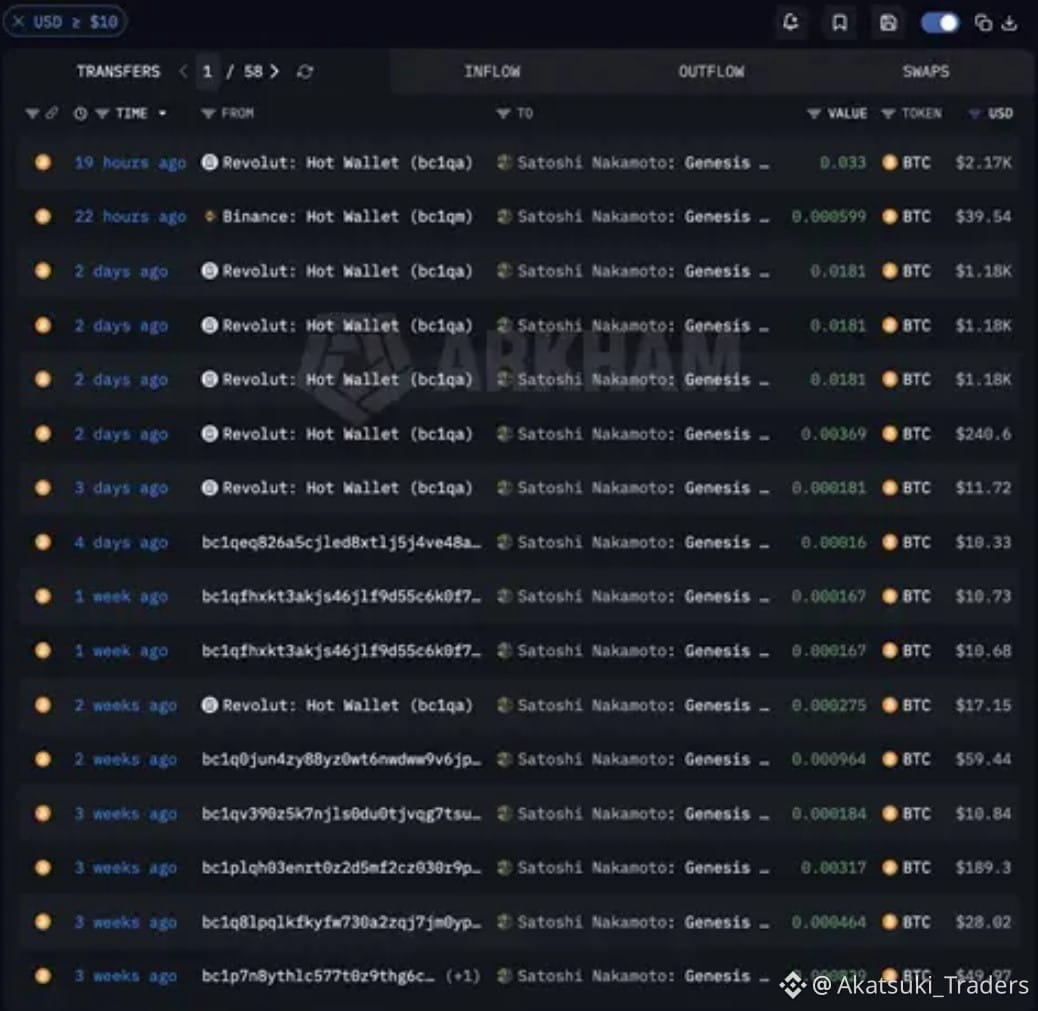Open the TO column filter

[x=503, y=114]
